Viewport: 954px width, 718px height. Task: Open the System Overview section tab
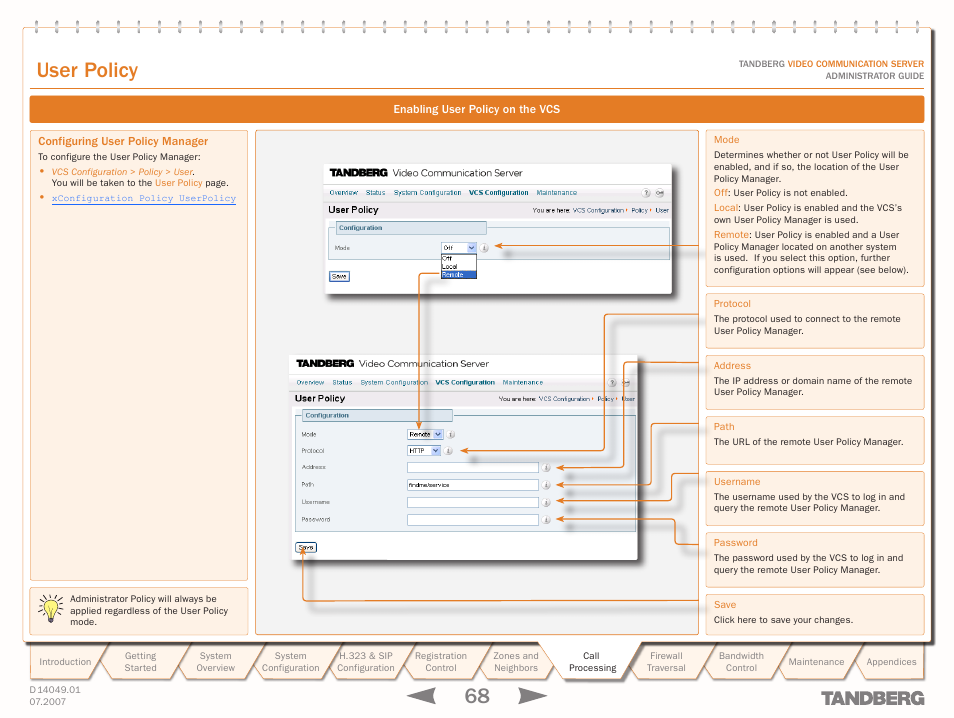click(x=215, y=661)
